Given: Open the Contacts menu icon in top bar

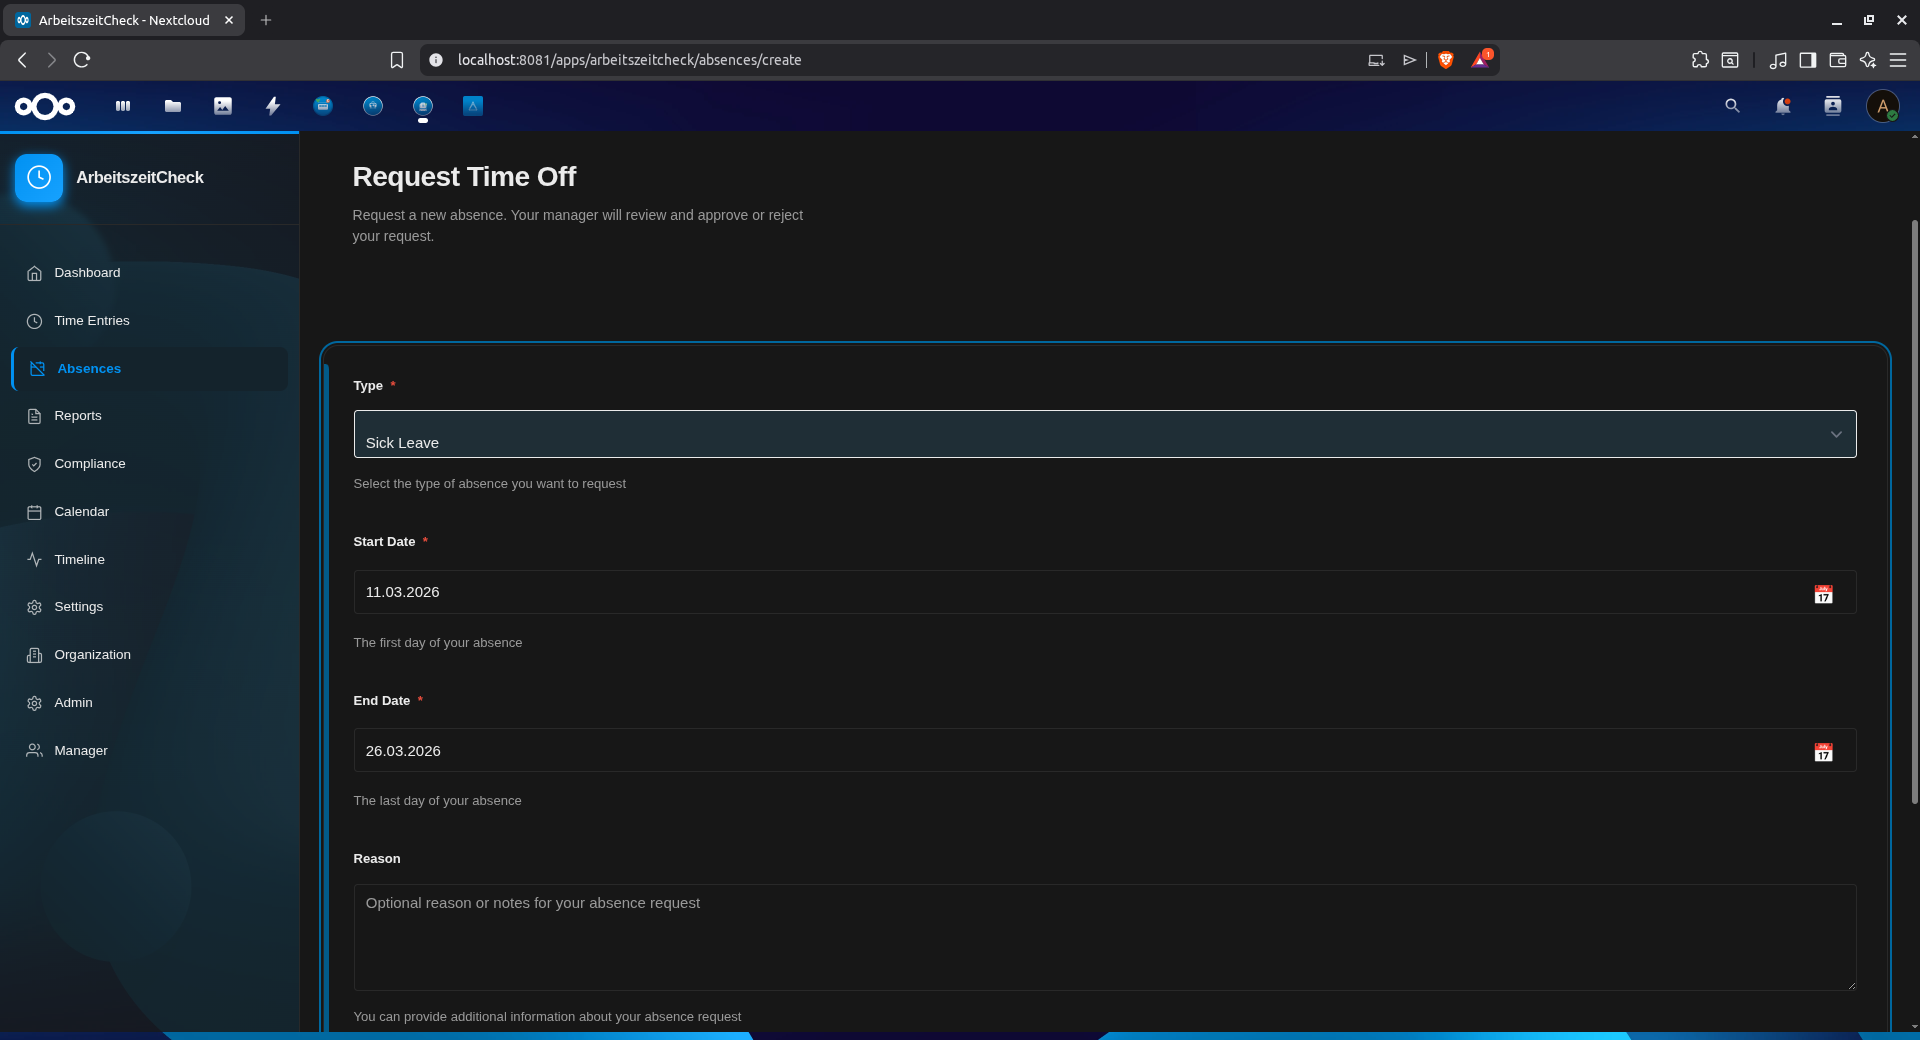Looking at the screenshot, I should pos(1833,106).
